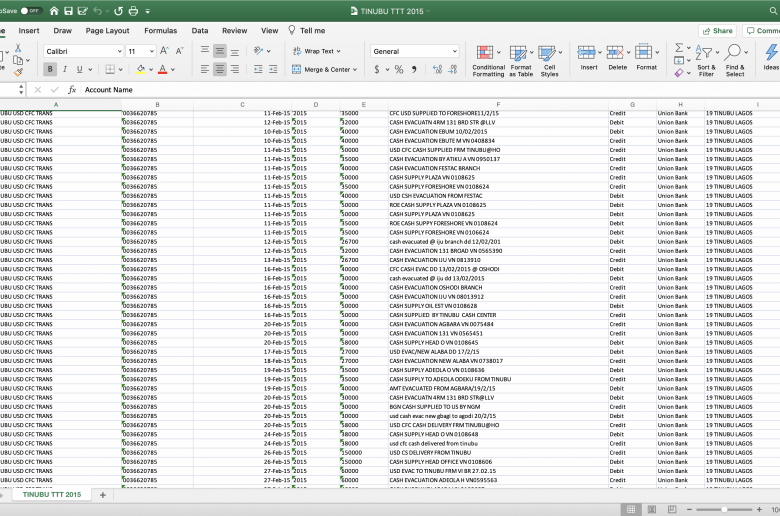
Task: Click the Wrap Text button
Action: pyautogui.click(x=316, y=51)
